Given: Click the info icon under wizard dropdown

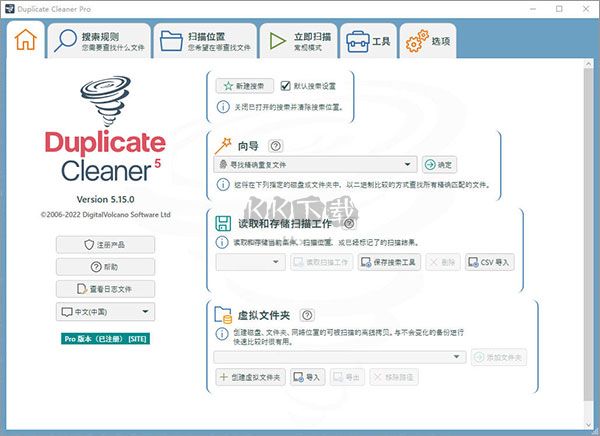Looking at the screenshot, I should (223, 185).
